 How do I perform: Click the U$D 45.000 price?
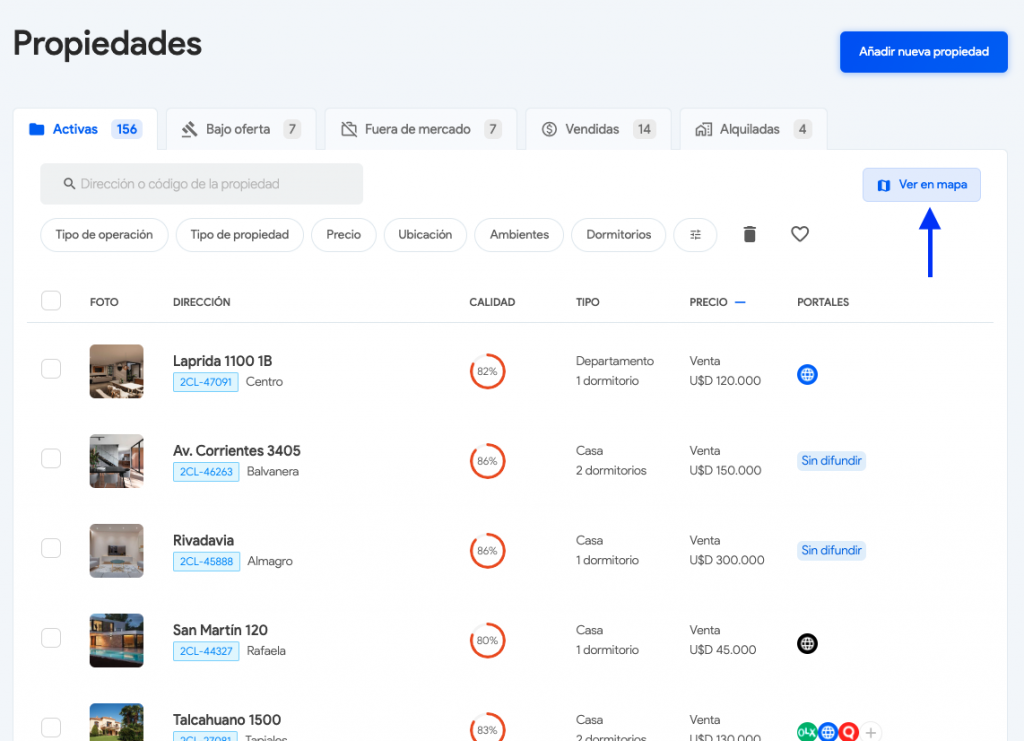(x=723, y=650)
